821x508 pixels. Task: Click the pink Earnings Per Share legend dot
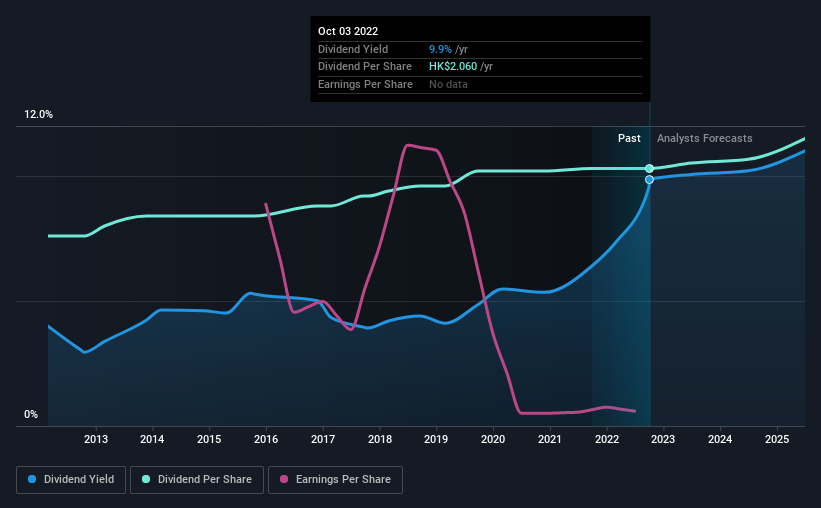pyautogui.click(x=284, y=479)
